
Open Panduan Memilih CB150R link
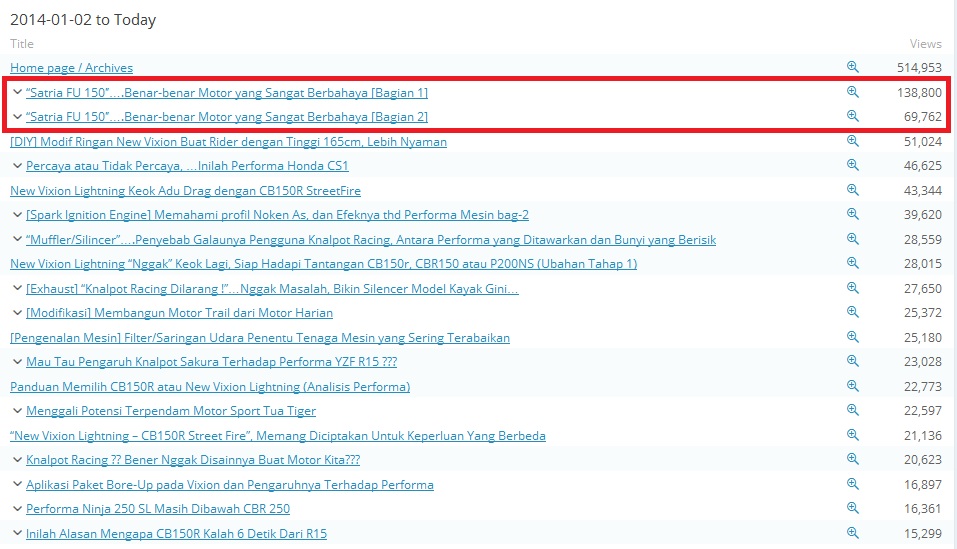(210, 387)
